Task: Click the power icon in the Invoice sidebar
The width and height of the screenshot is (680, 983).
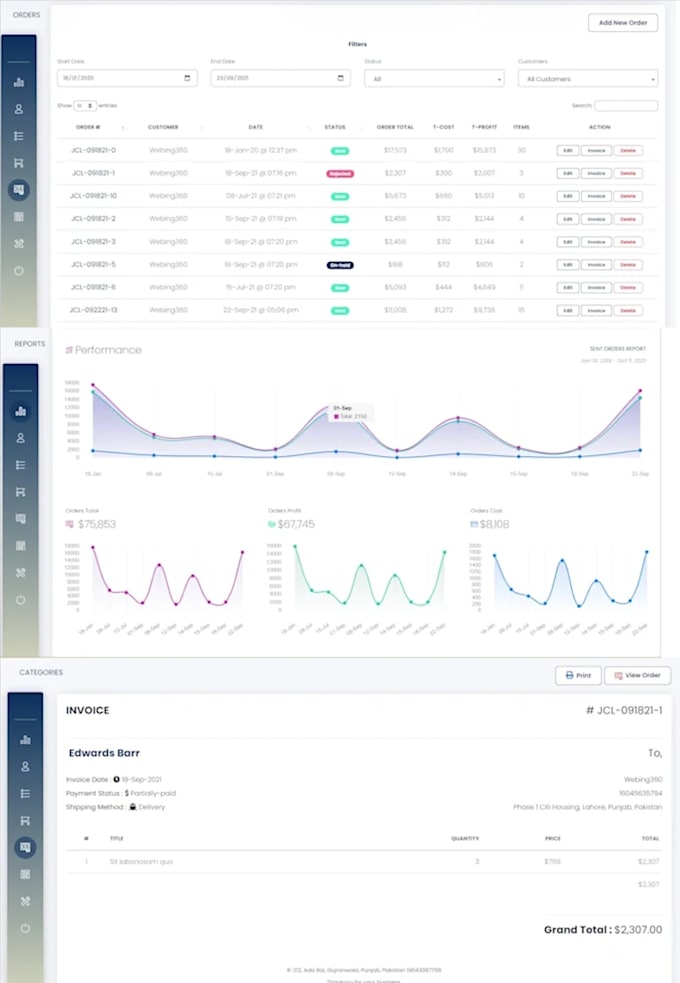Action: click(25, 928)
